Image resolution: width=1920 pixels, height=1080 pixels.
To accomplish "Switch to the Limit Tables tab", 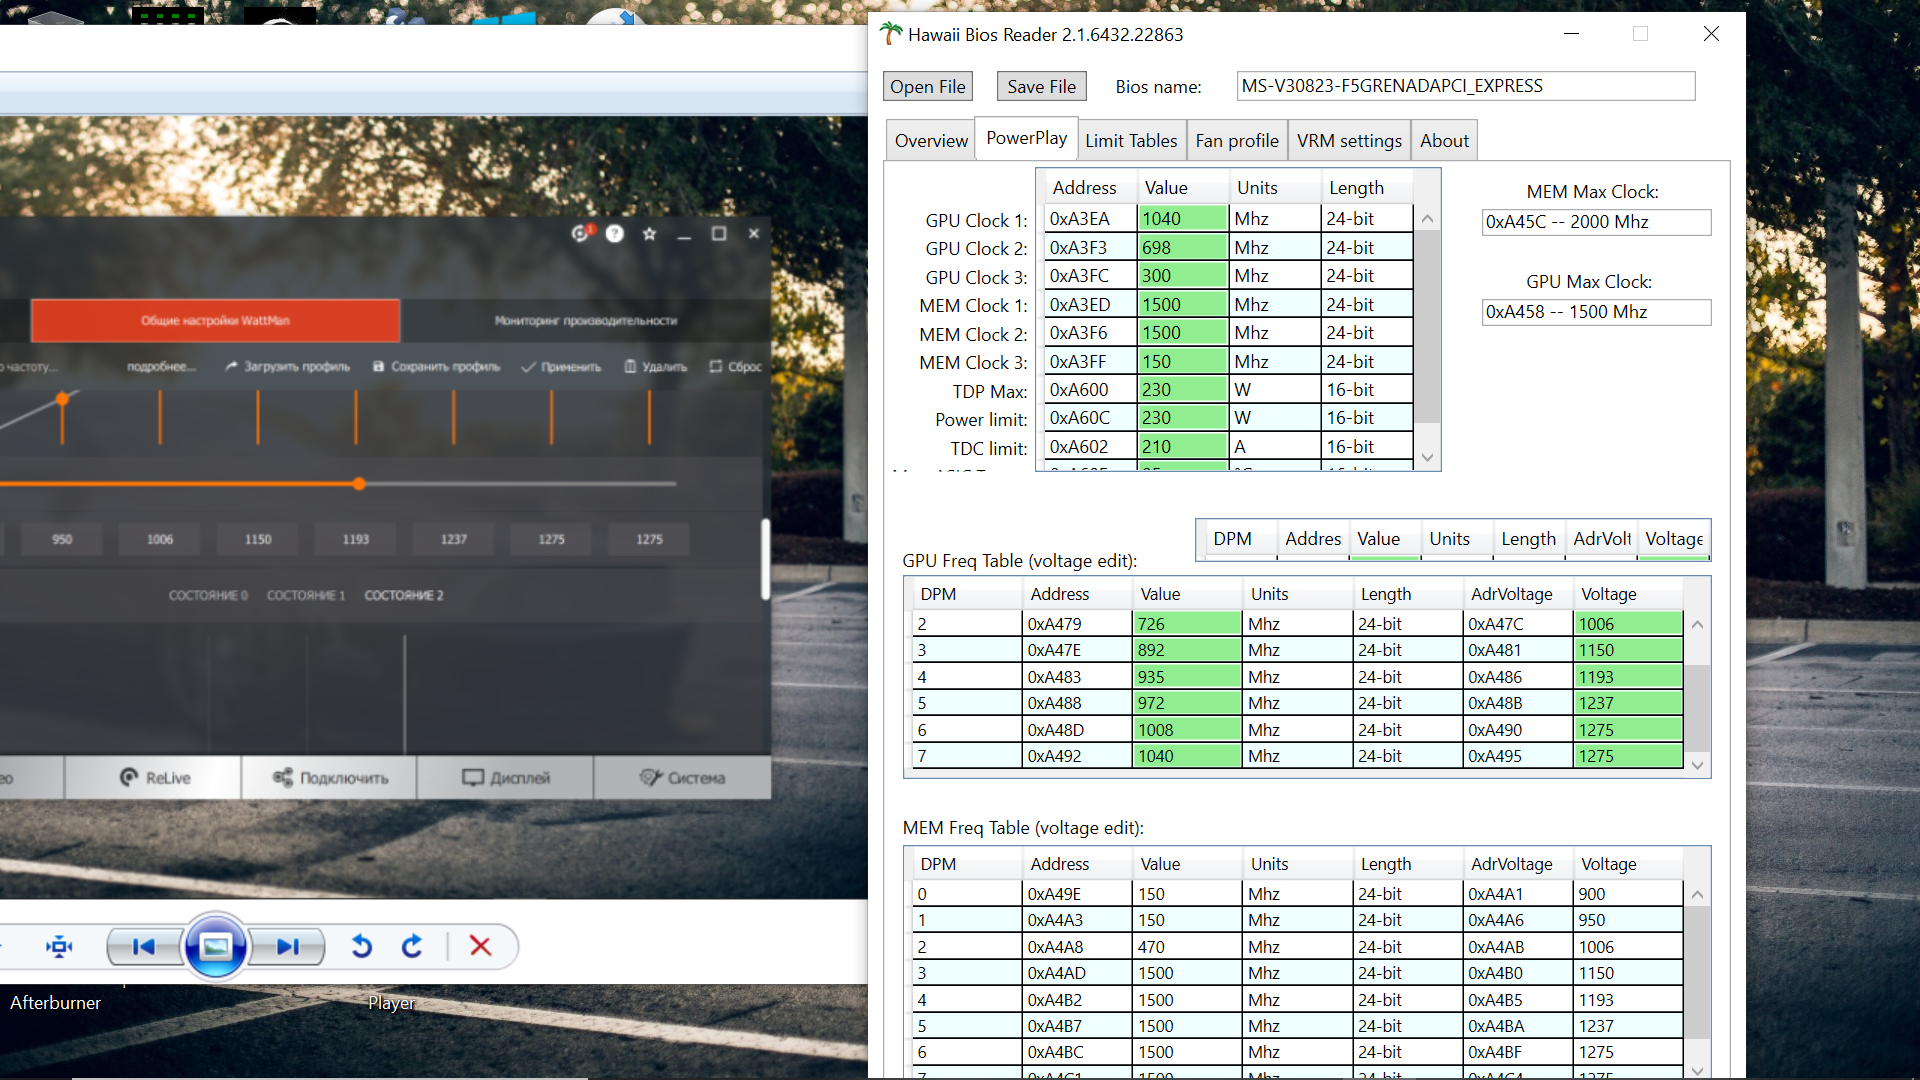I will point(1131,141).
